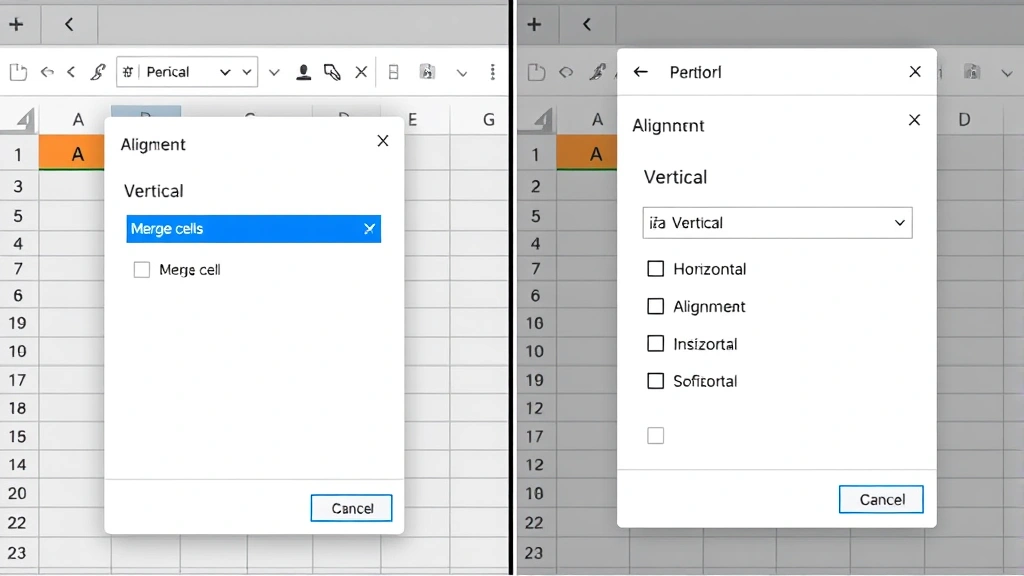Tick the Merge cell checkbox

click(x=142, y=269)
